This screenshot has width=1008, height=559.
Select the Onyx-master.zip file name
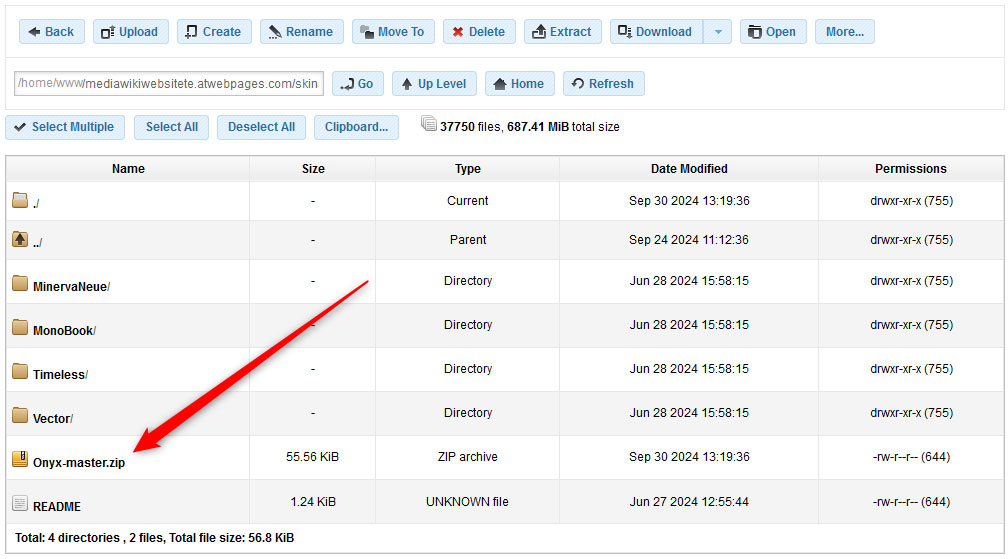79,463
